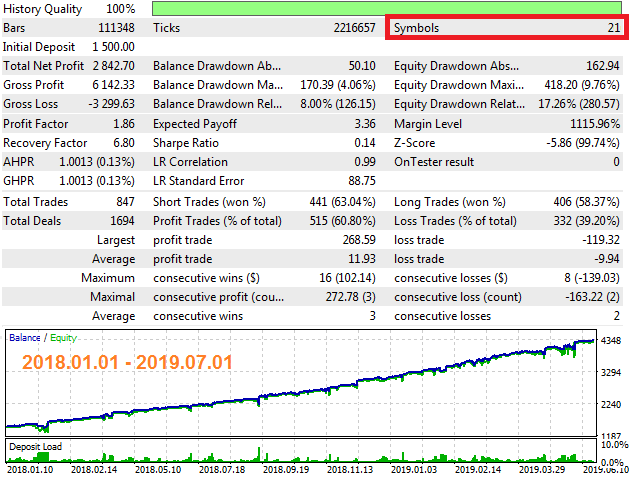The height and width of the screenshot is (480, 640).
Task: Select the Gross Loss value -3 299.63
Action: (x=111, y=104)
